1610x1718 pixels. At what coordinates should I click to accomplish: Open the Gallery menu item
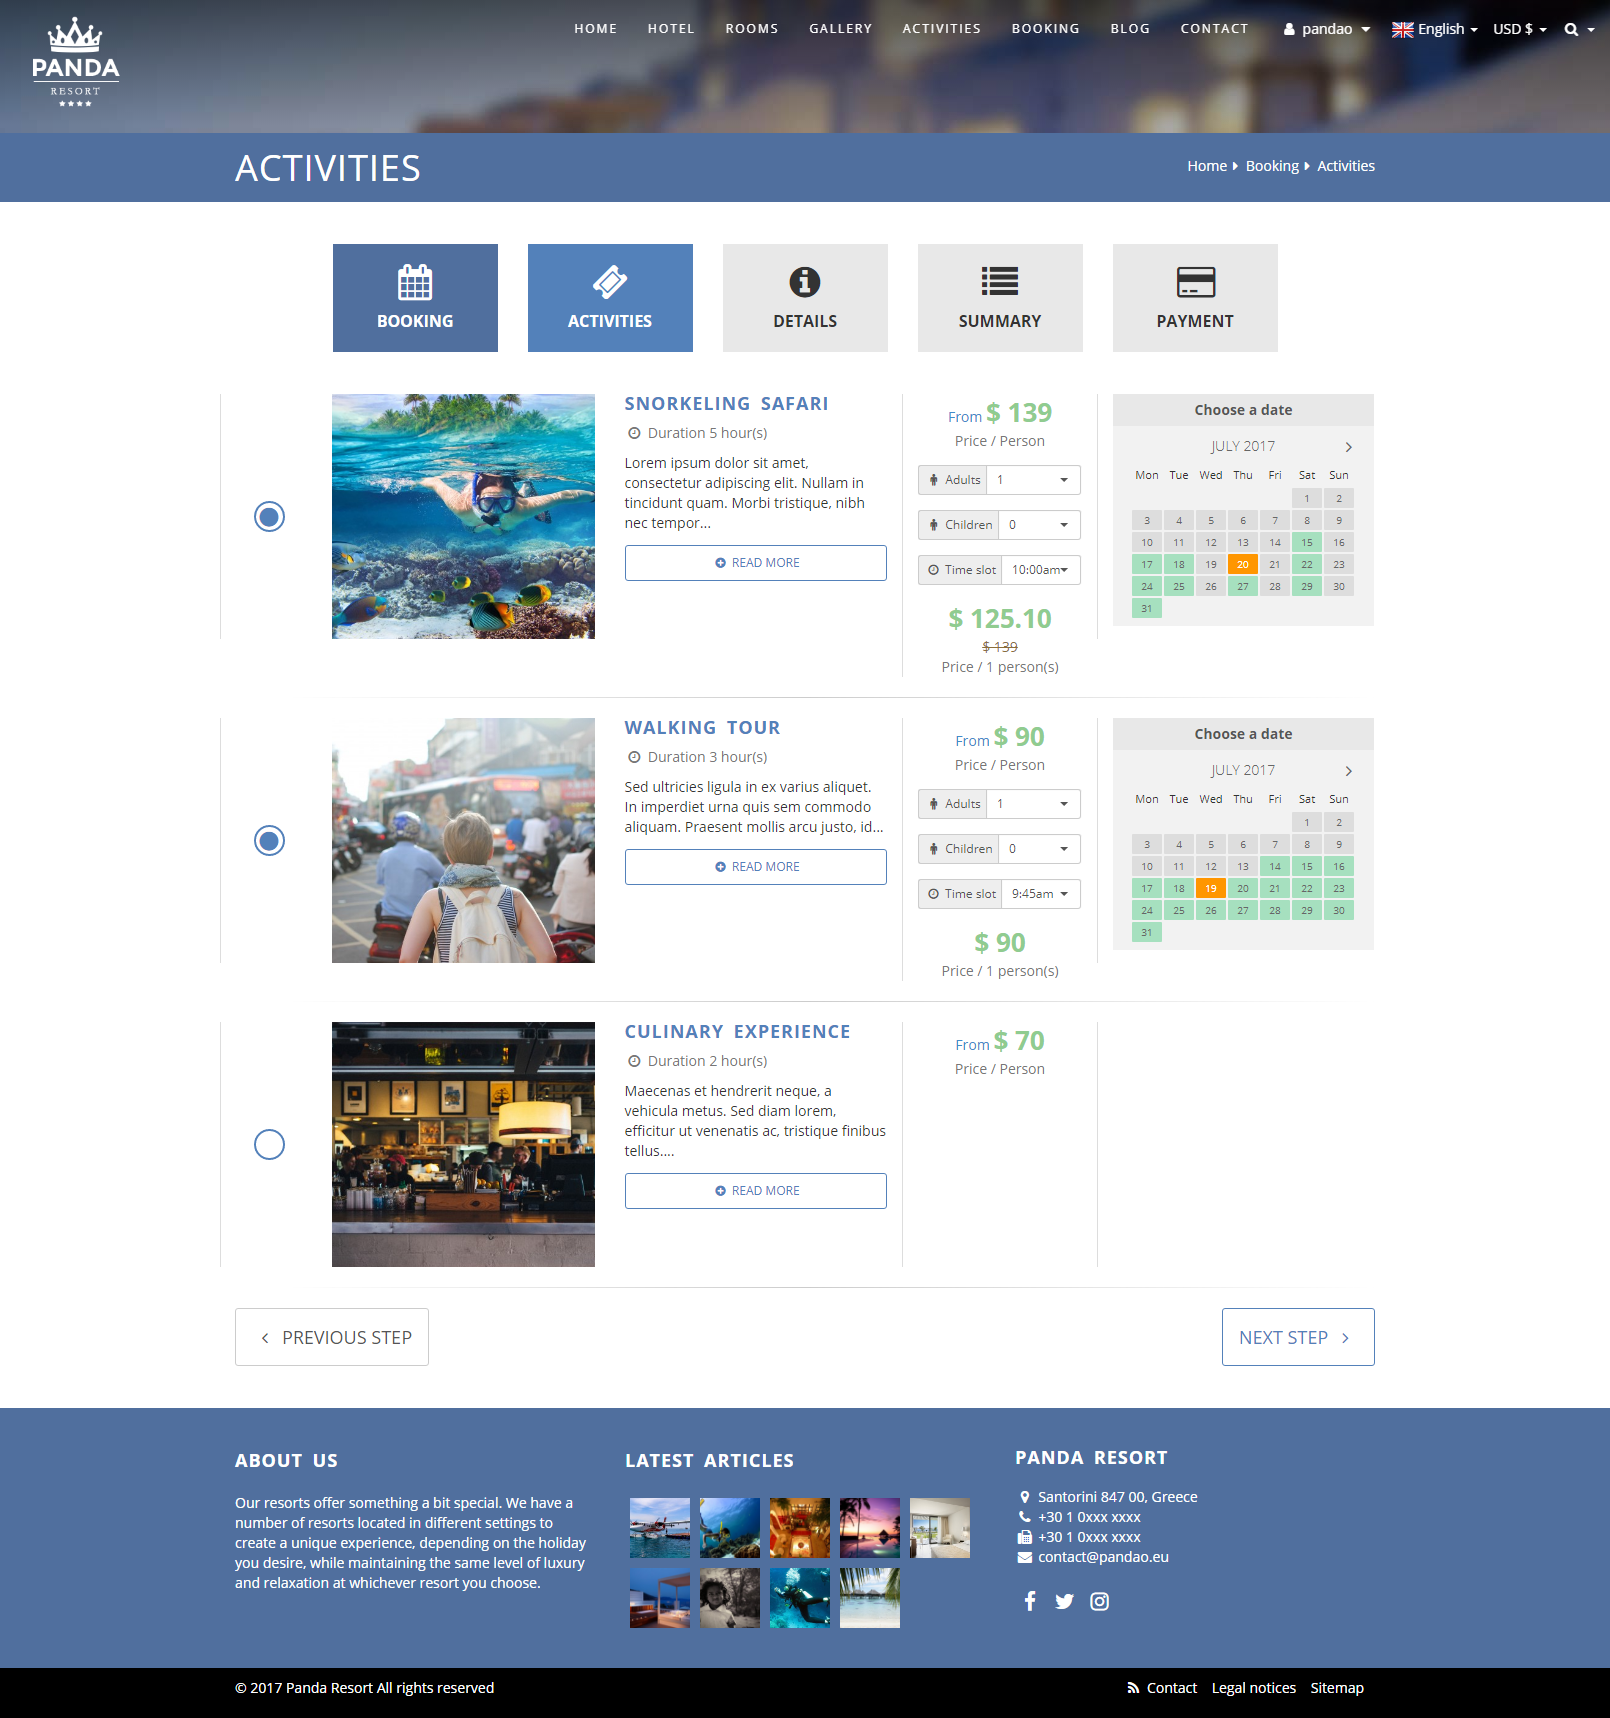(x=840, y=29)
